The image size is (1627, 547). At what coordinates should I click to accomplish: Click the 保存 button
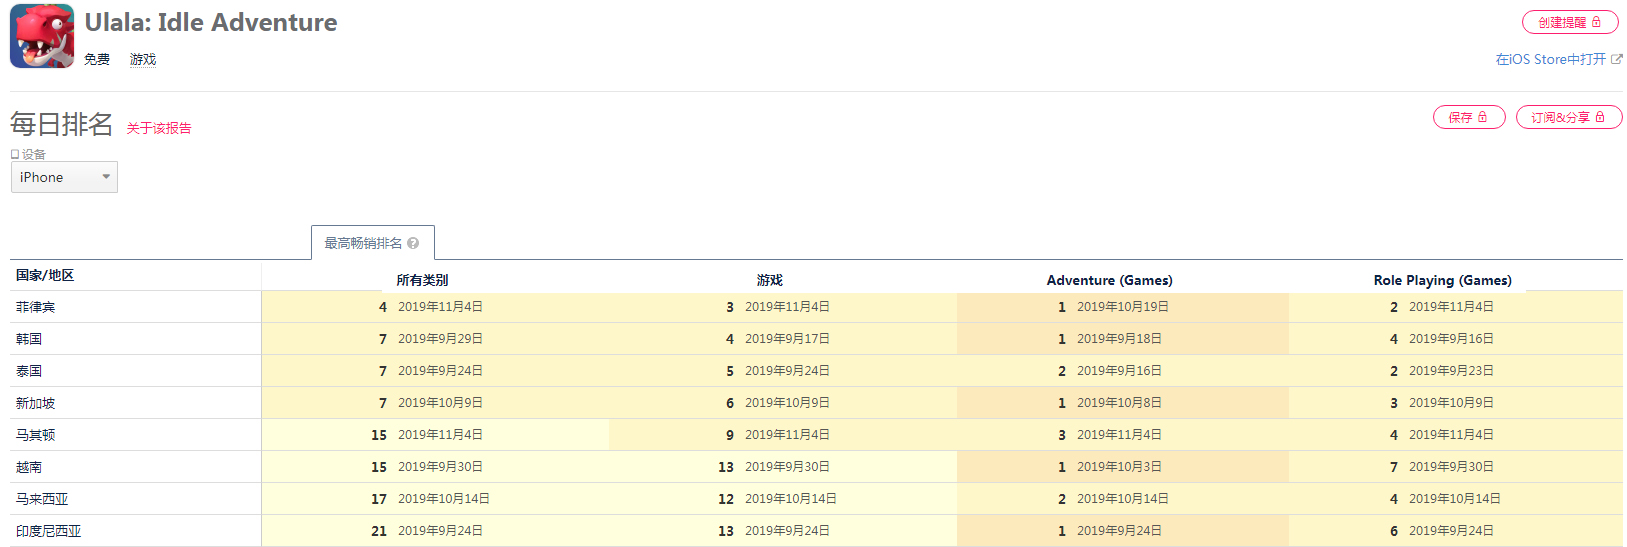click(1469, 117)
